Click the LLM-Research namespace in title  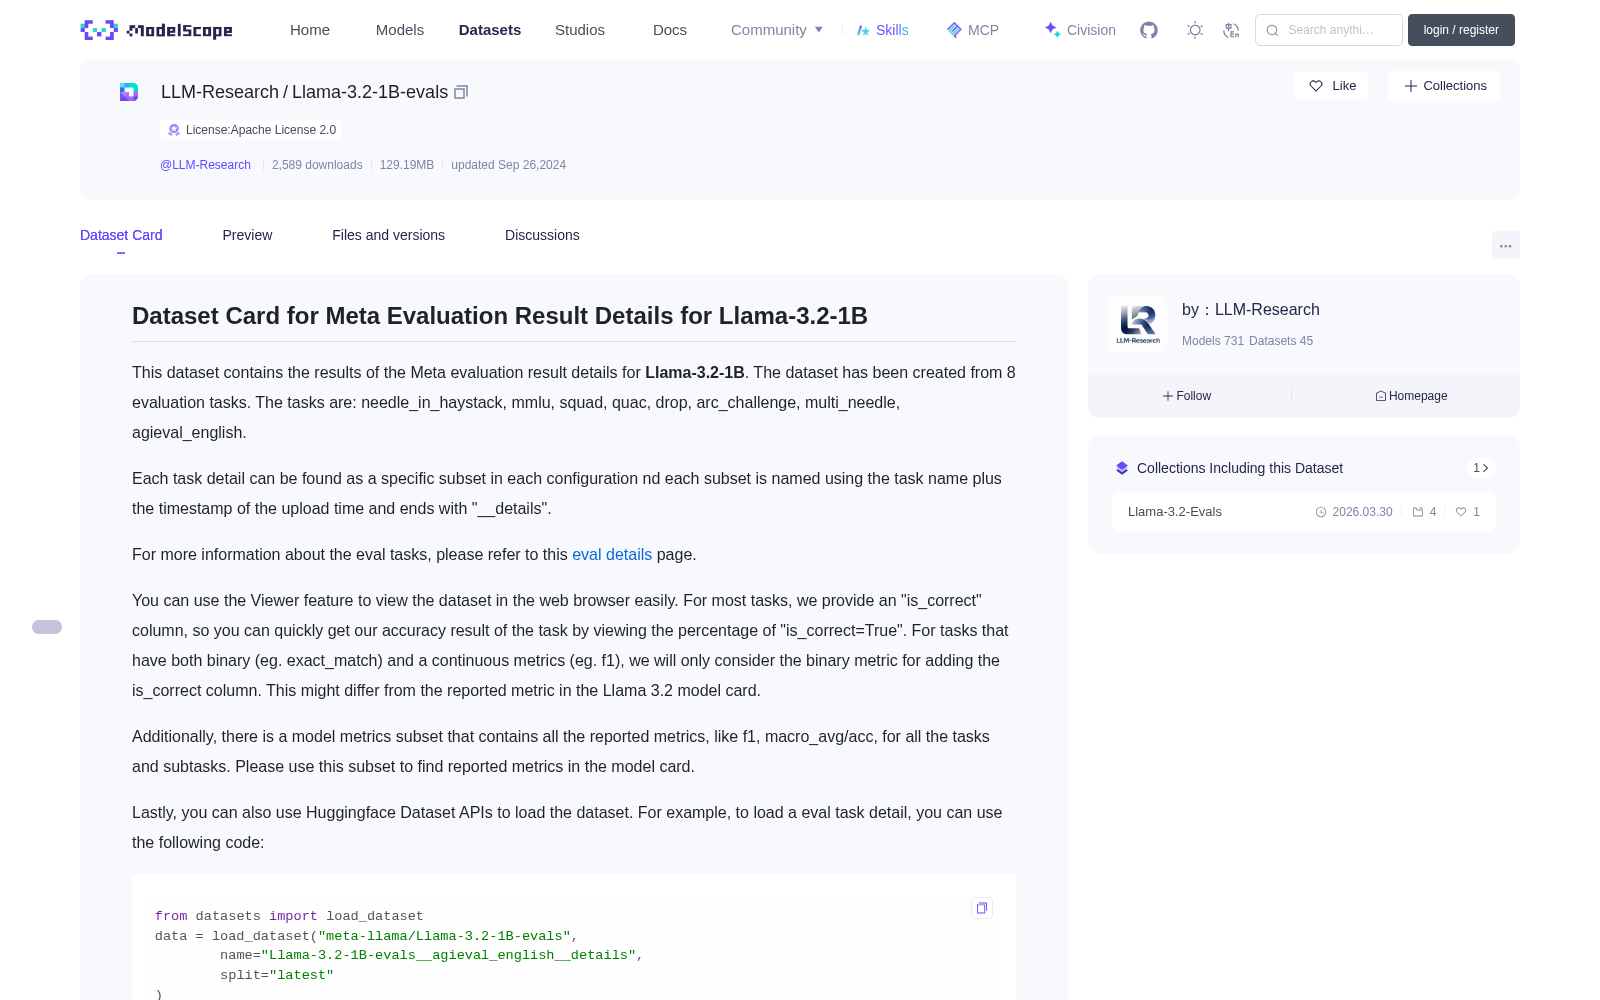point(220,92)
